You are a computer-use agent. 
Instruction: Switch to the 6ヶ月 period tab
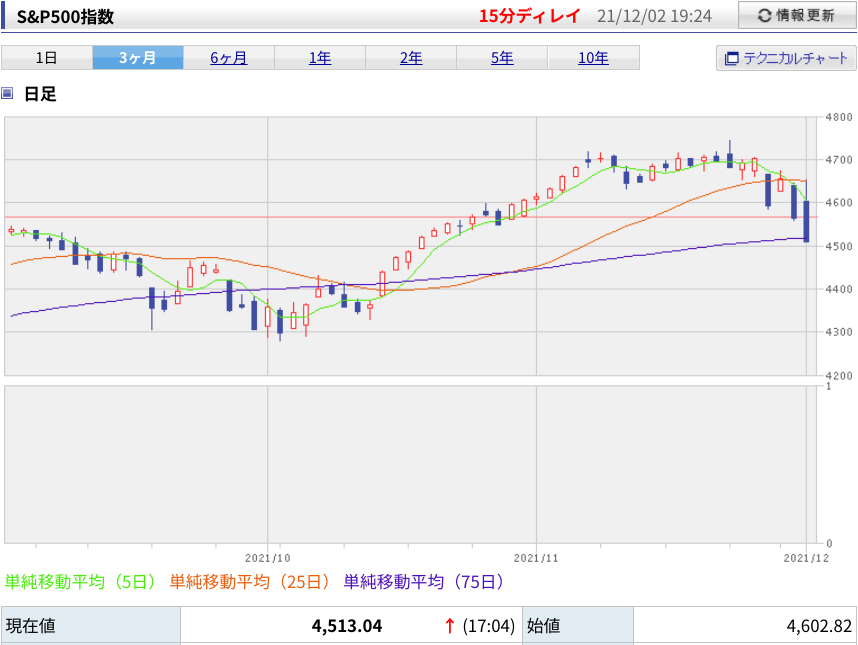coord(229,57)
